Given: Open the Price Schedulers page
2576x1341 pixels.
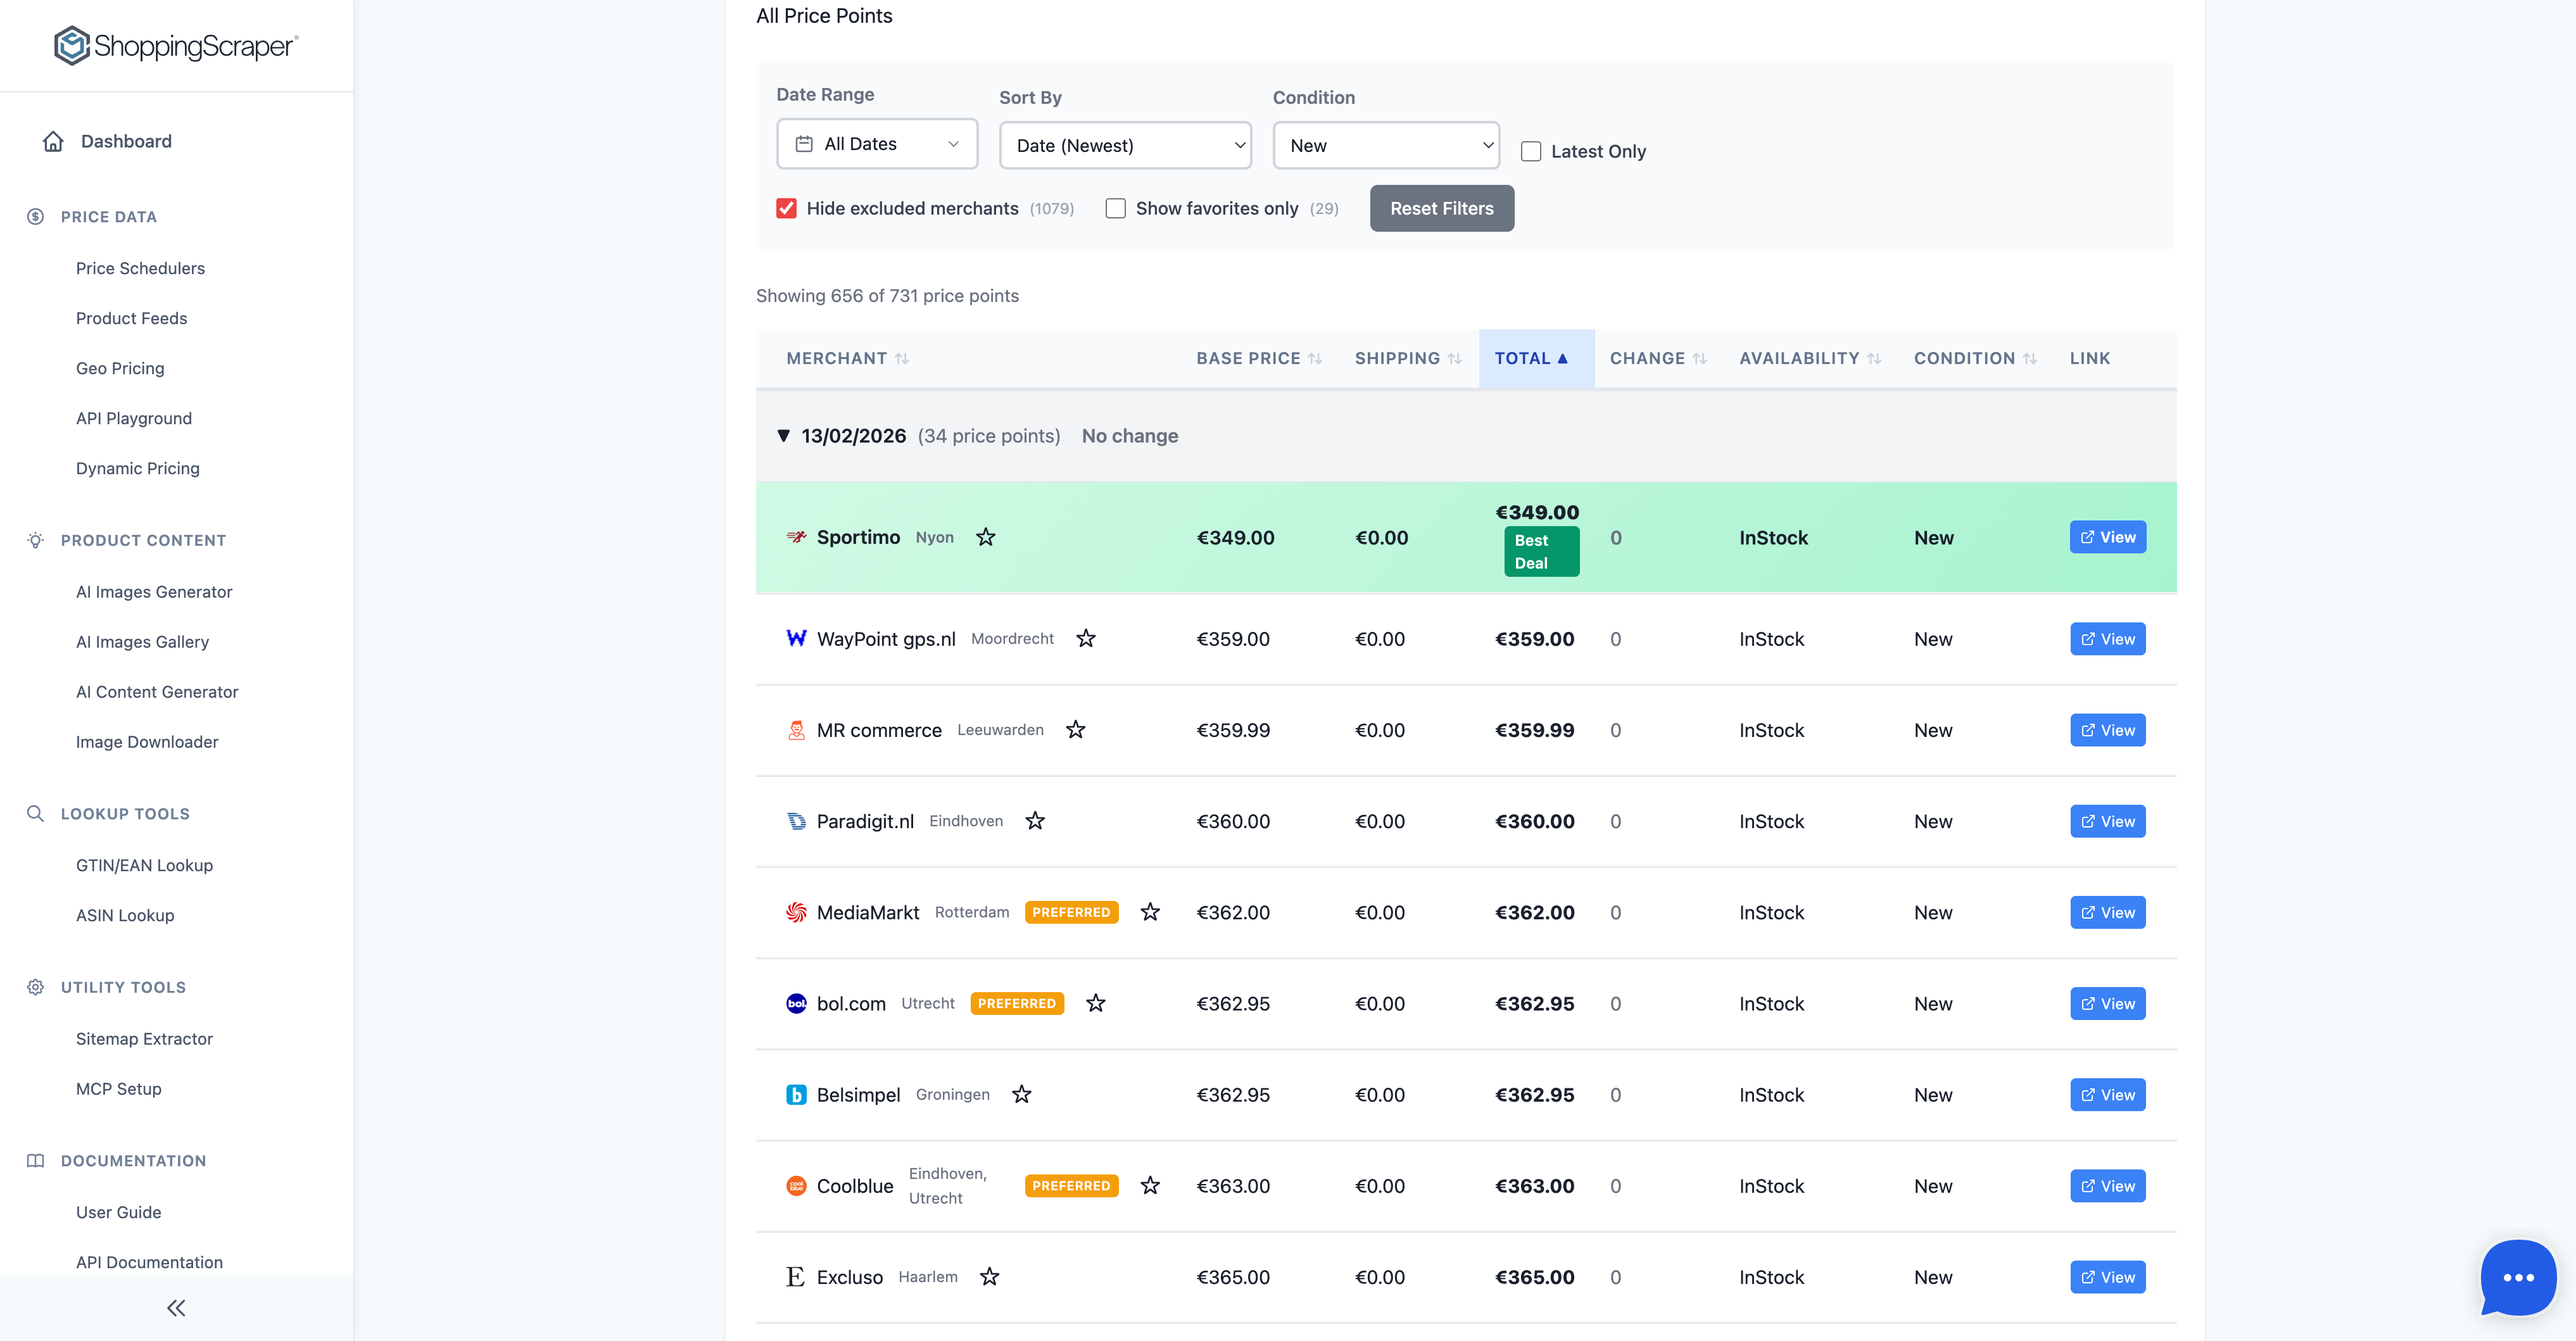Looking at the screenshot, I should click(x=140, y=268).
